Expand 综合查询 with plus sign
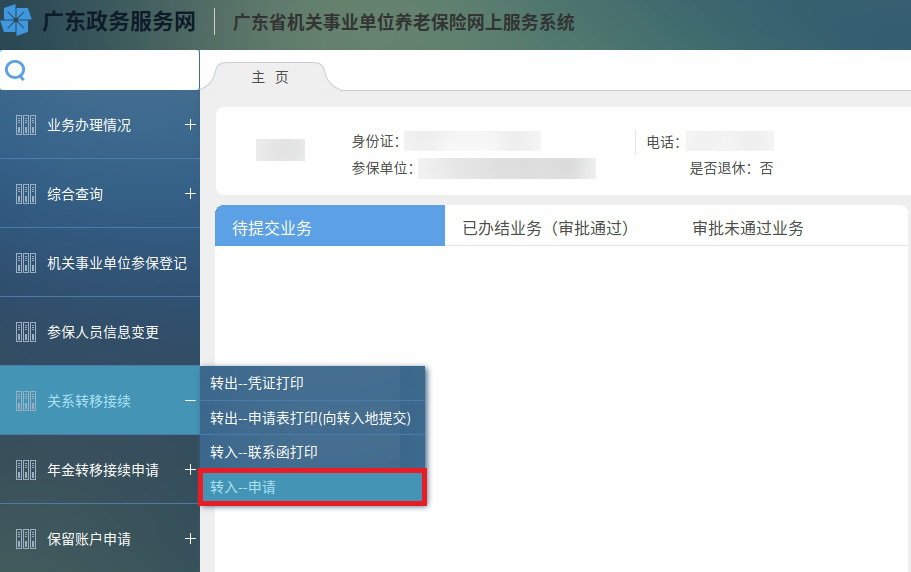The image size is (911, 572). (190, 194)
